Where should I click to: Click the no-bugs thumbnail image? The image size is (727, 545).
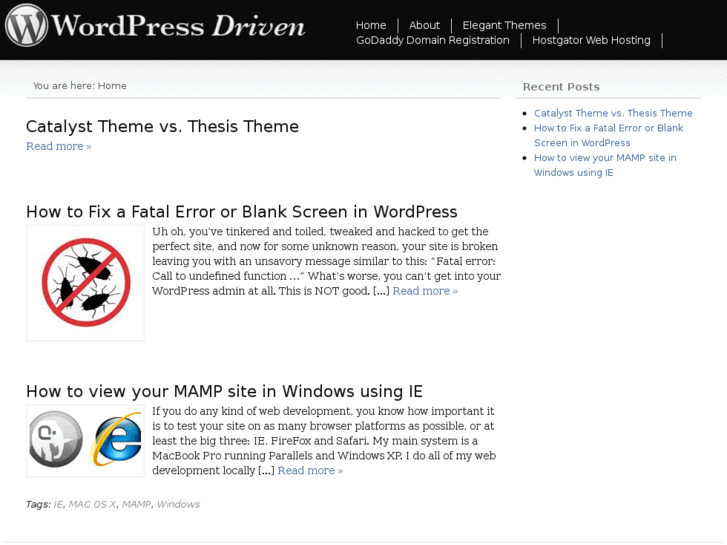pos(85,283)
